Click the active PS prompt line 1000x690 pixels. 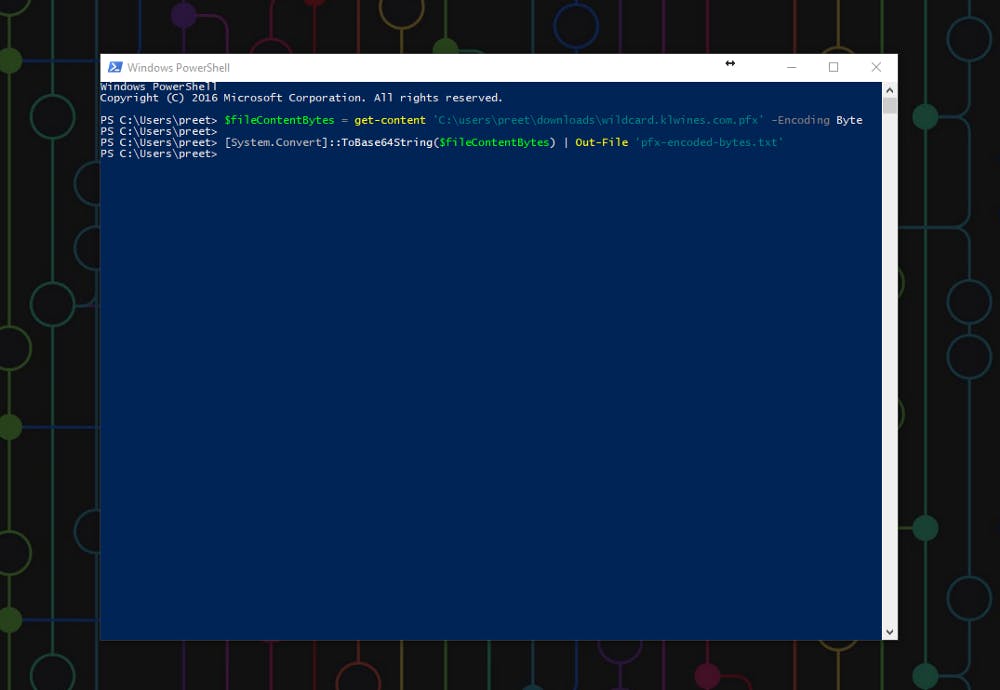pos(158,153)
